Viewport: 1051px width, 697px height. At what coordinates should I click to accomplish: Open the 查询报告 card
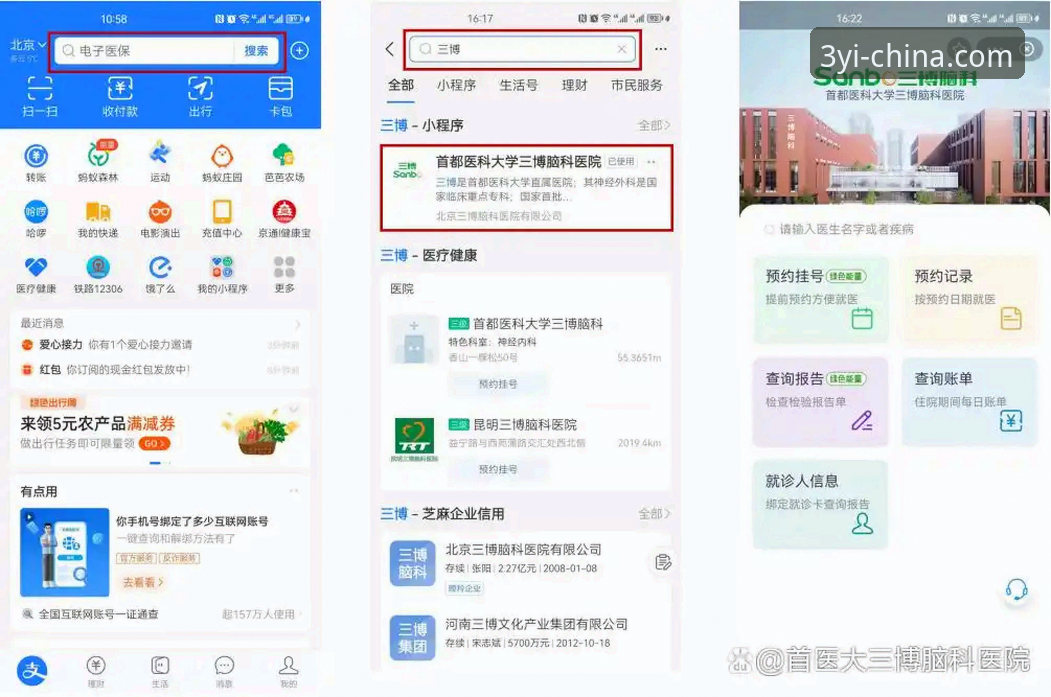tap(821, 401)
